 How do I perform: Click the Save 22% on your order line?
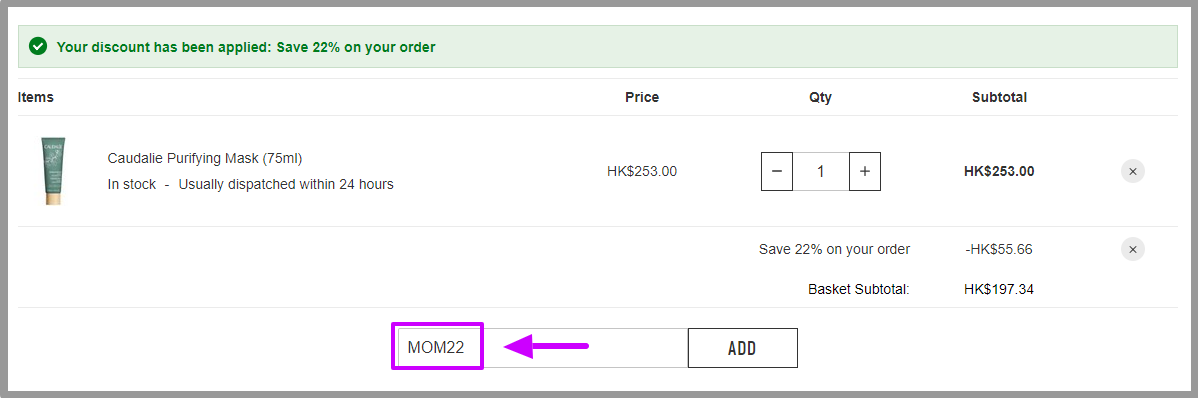tap(834, 249)
